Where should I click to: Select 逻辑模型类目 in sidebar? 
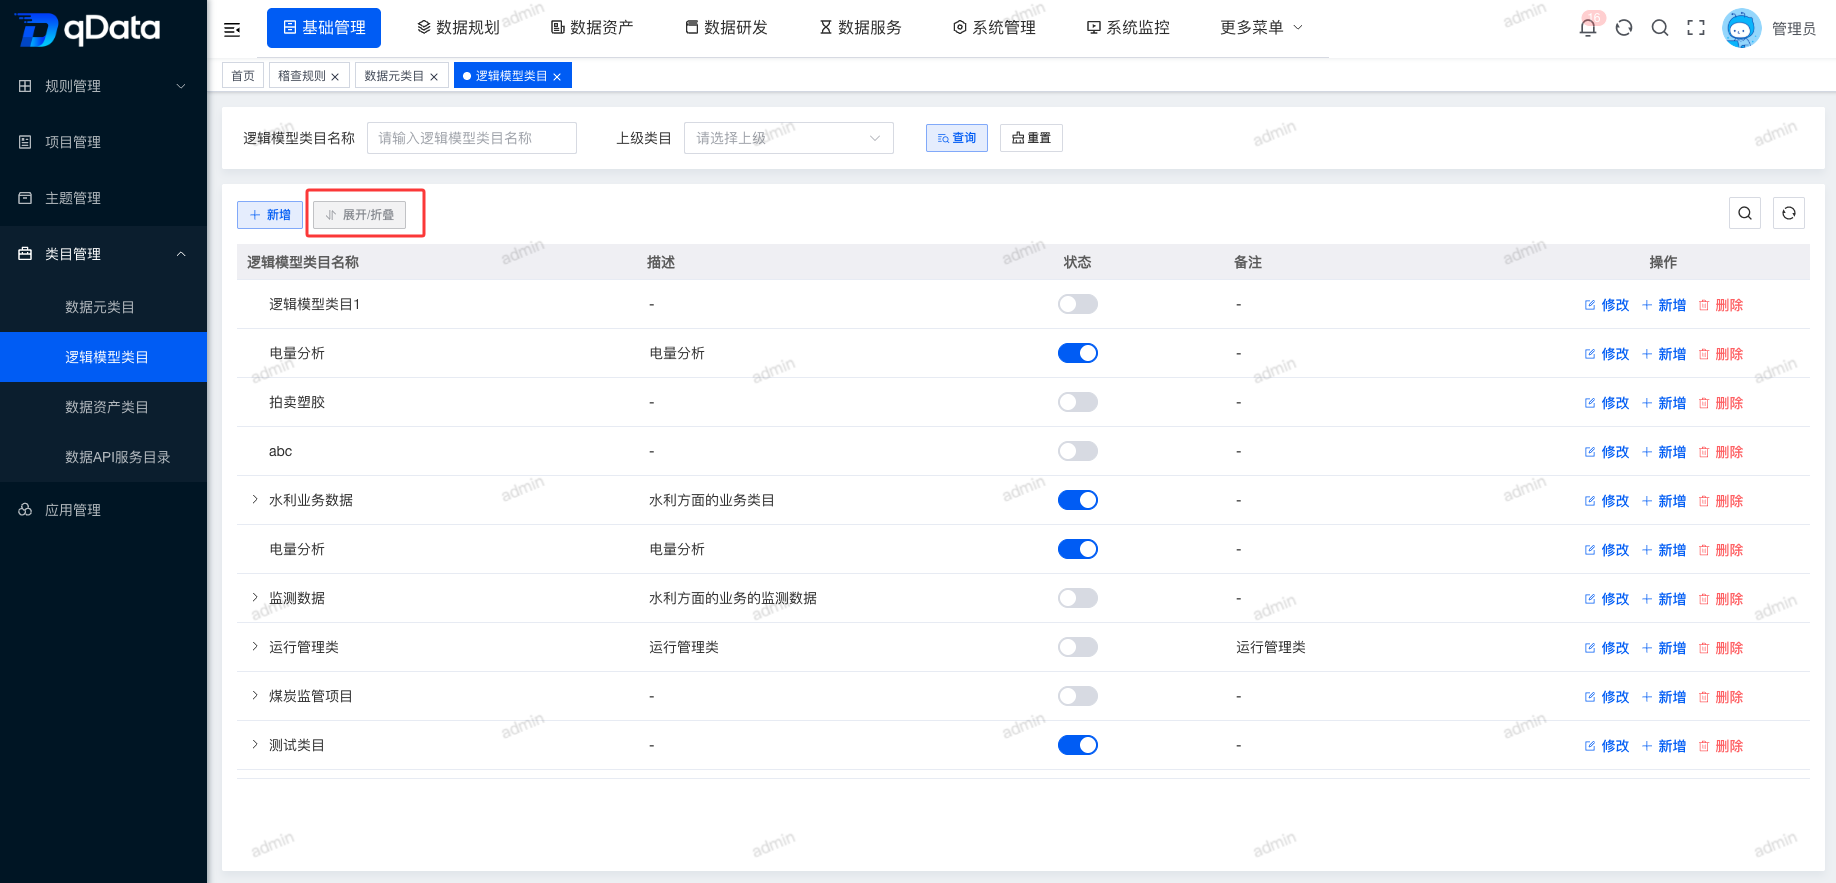click(x=103, y=357)
